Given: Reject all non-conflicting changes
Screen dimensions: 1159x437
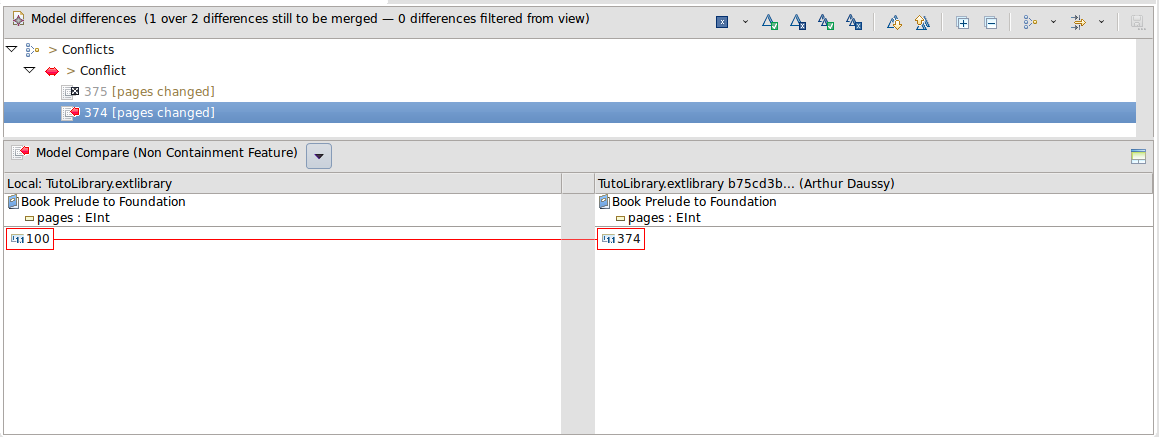Looking at the screenshot, I should click(x=854, y=22).
